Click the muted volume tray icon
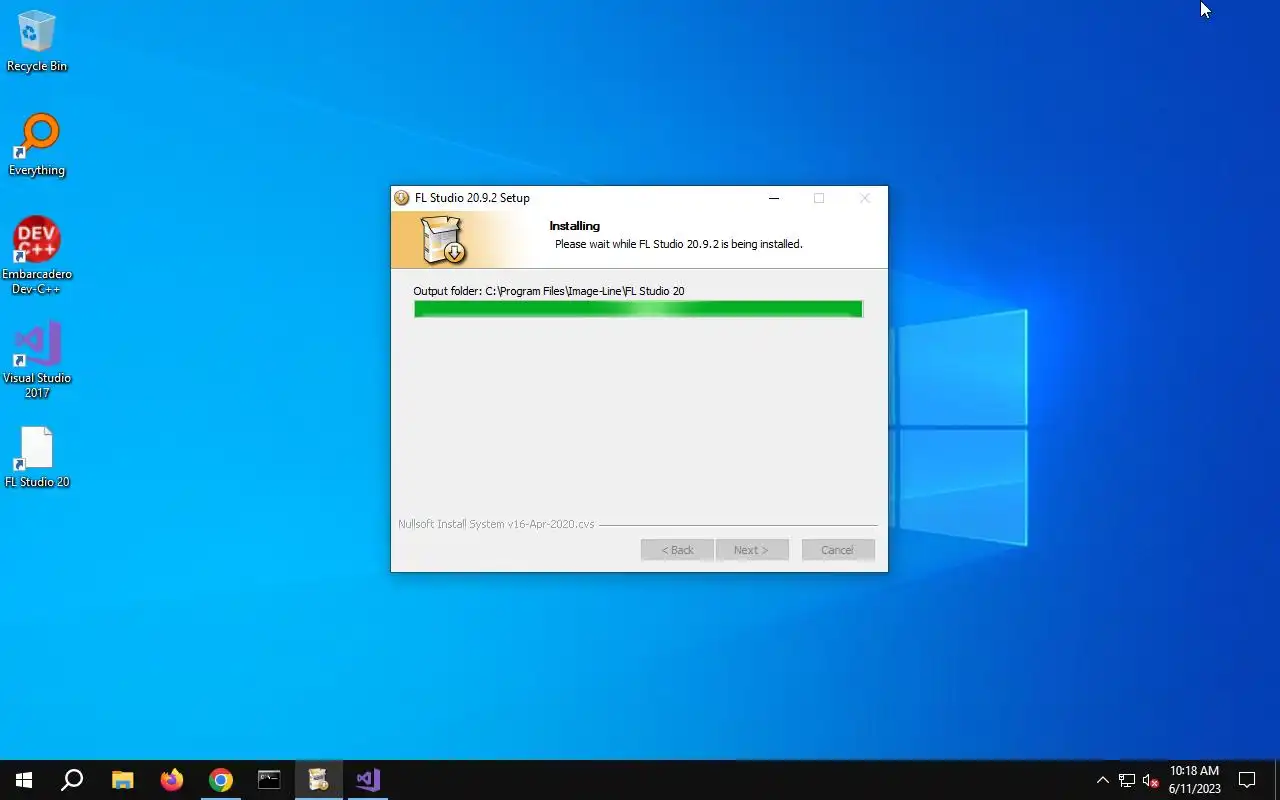 [x=1151, y=780]
